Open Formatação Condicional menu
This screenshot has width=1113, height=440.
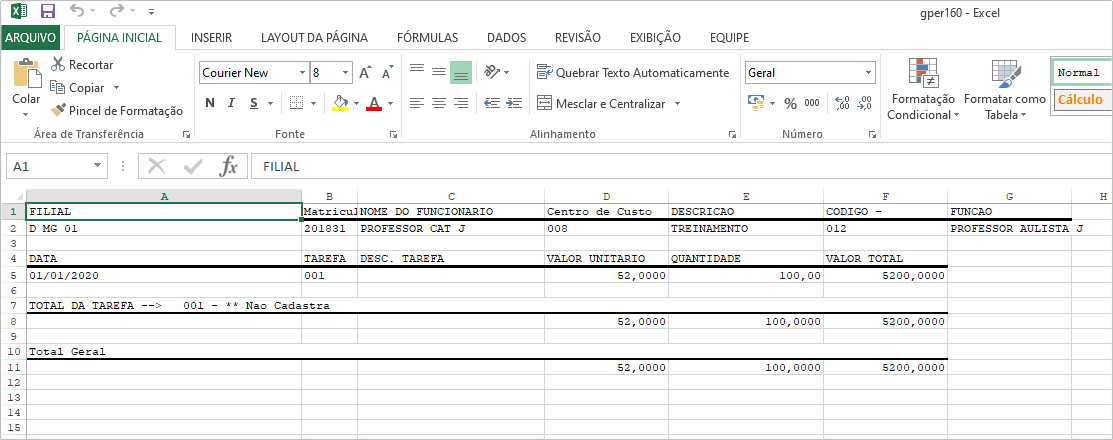point(923,90)
